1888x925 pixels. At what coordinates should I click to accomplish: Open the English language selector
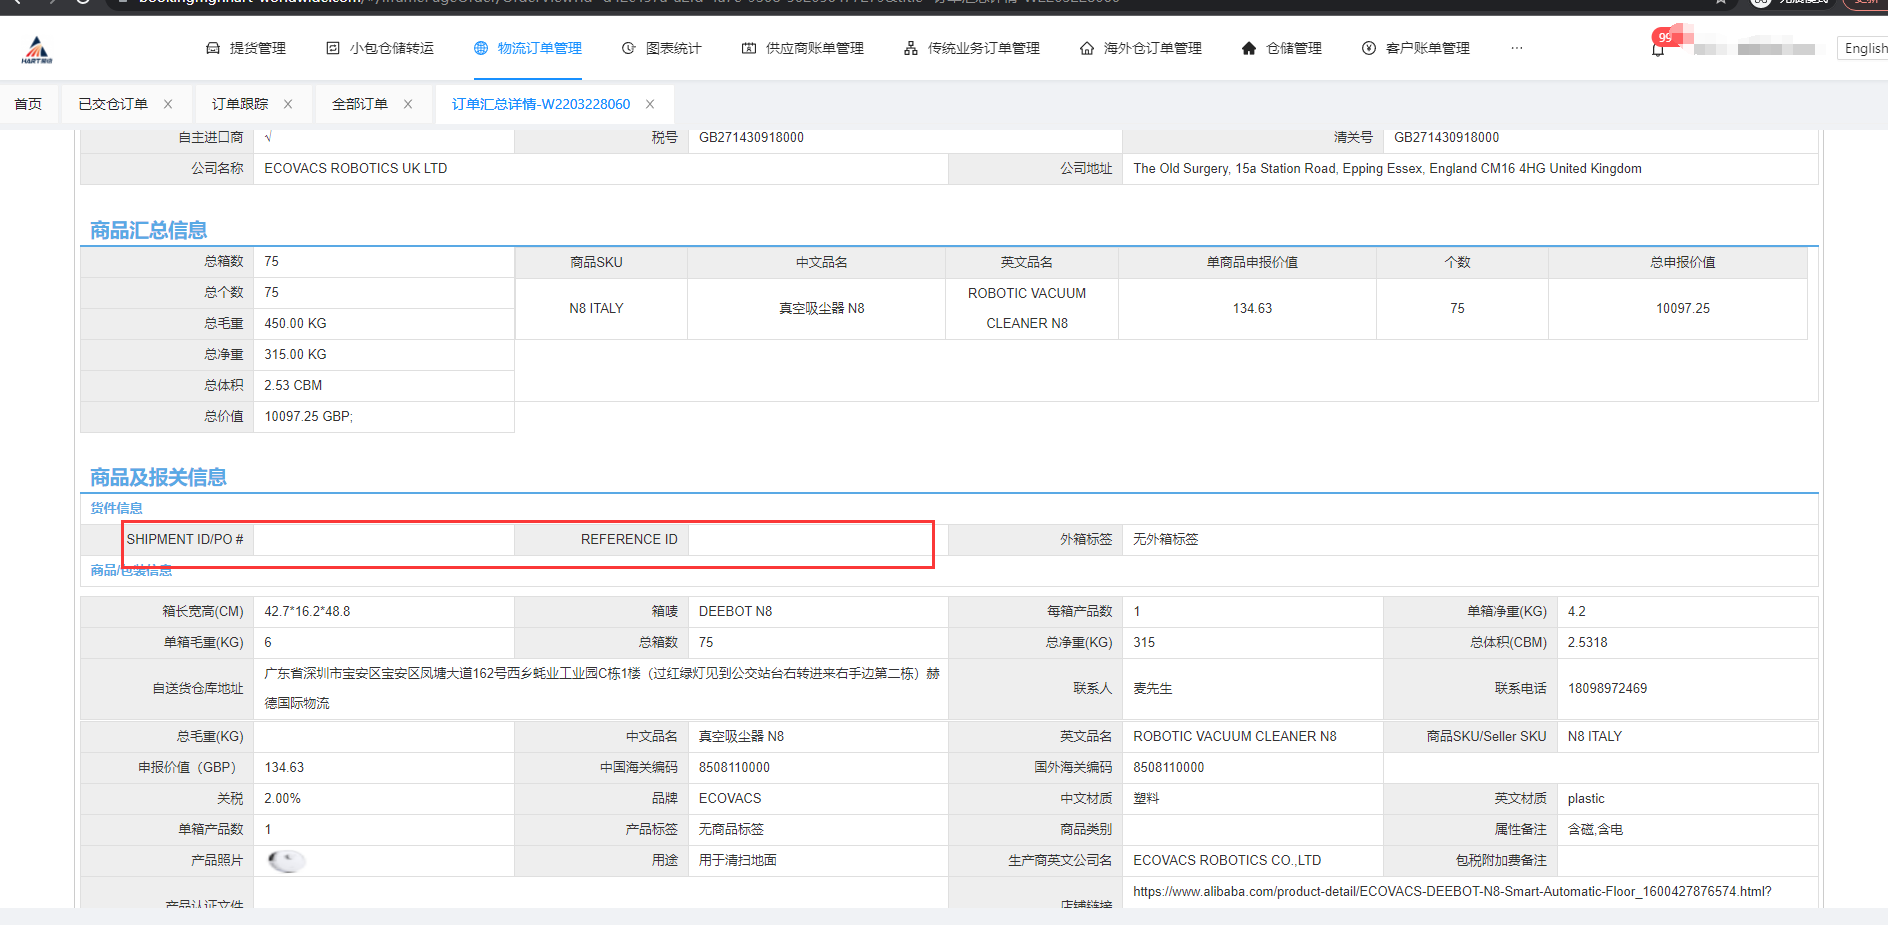(1864, 47)
